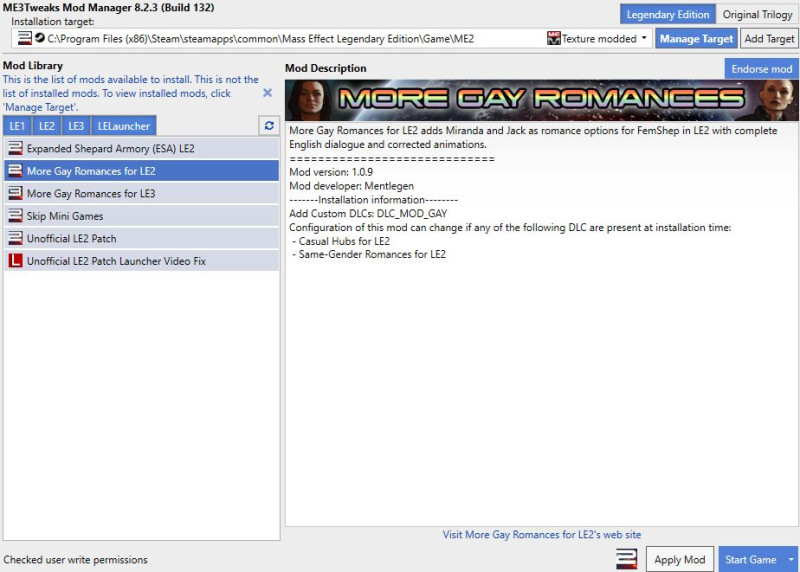The width and height of the screenshot is (800, 572).
Task: Click the Skip Mini Games mod icon
Action: click(x=16, y=216)
